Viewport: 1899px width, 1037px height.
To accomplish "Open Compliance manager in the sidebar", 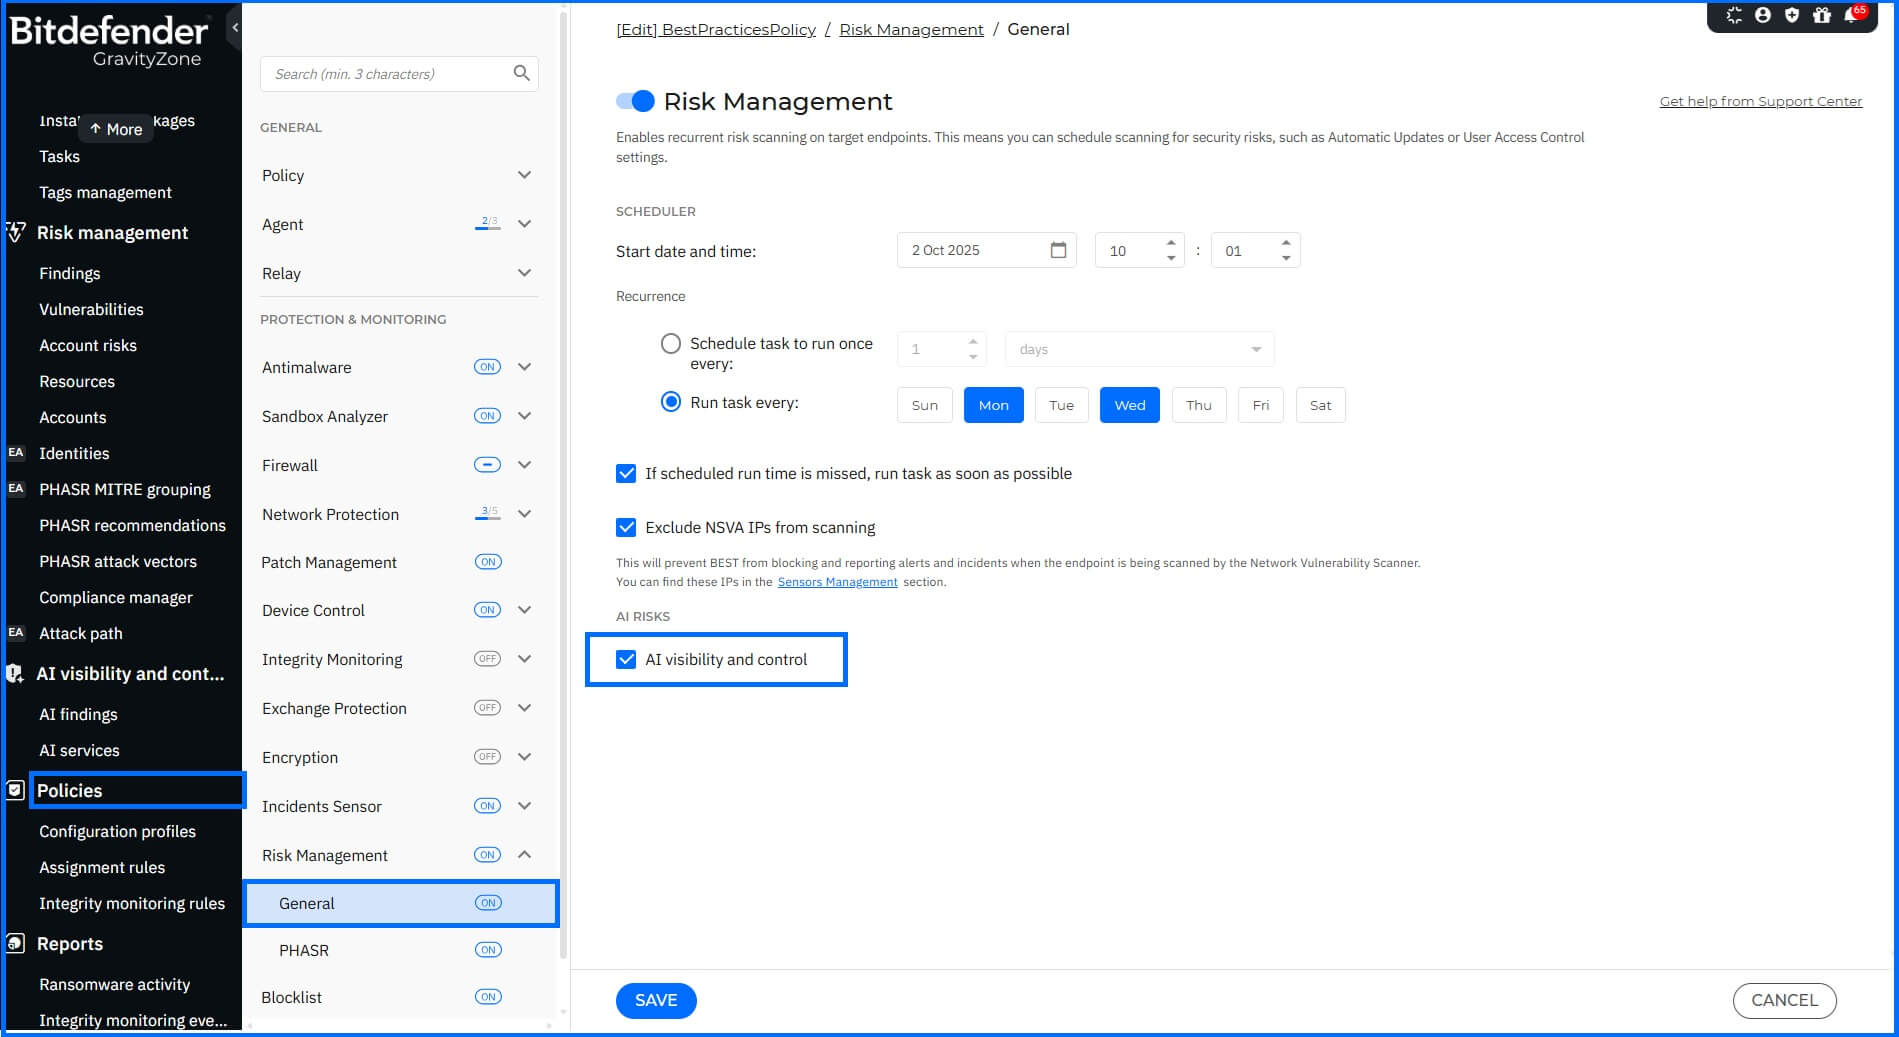I will (116, 597).
